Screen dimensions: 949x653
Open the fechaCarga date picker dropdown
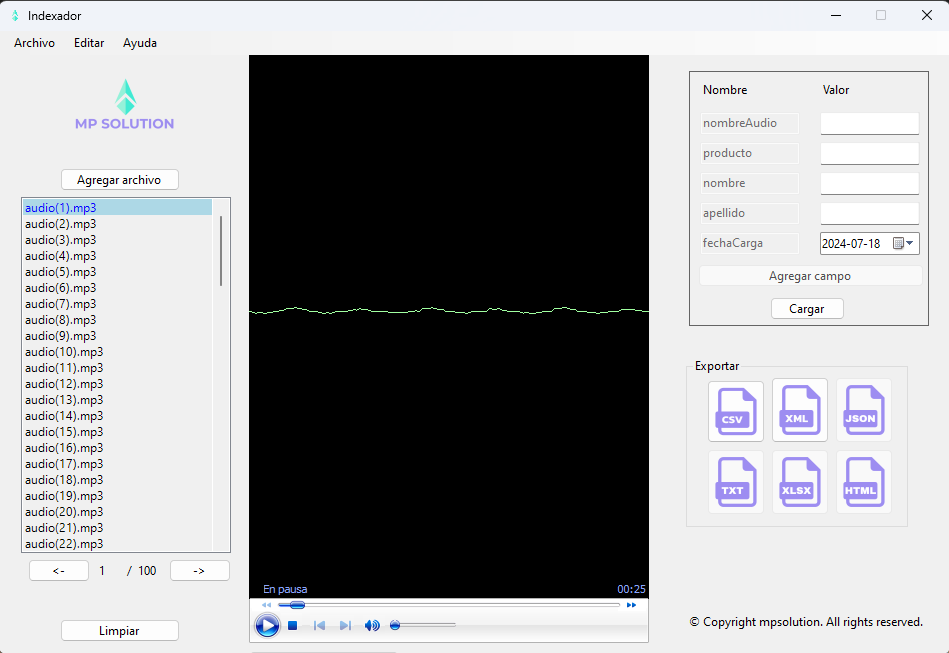click(x=911, y=243)
